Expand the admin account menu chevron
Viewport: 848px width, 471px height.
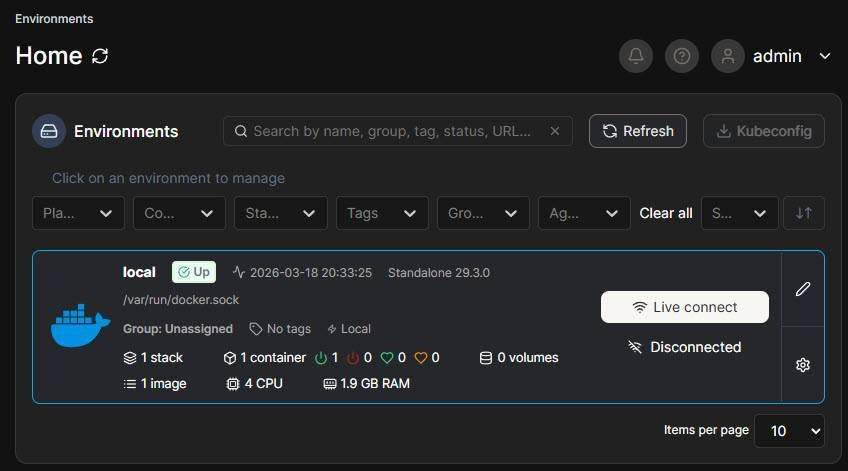(825, 56)
